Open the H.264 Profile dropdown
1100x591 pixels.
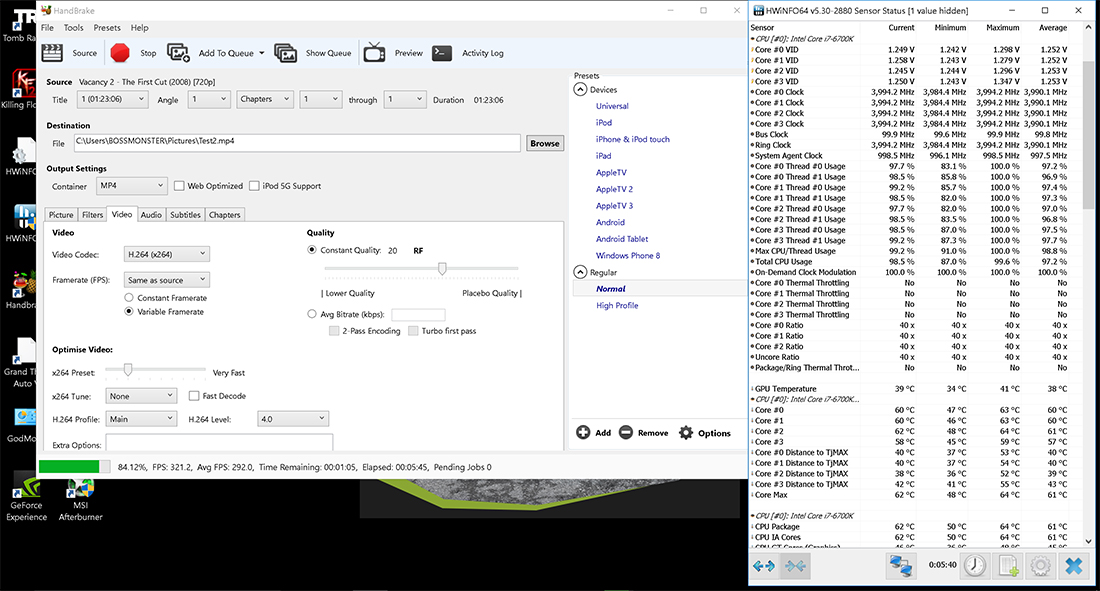click(140, 419)
